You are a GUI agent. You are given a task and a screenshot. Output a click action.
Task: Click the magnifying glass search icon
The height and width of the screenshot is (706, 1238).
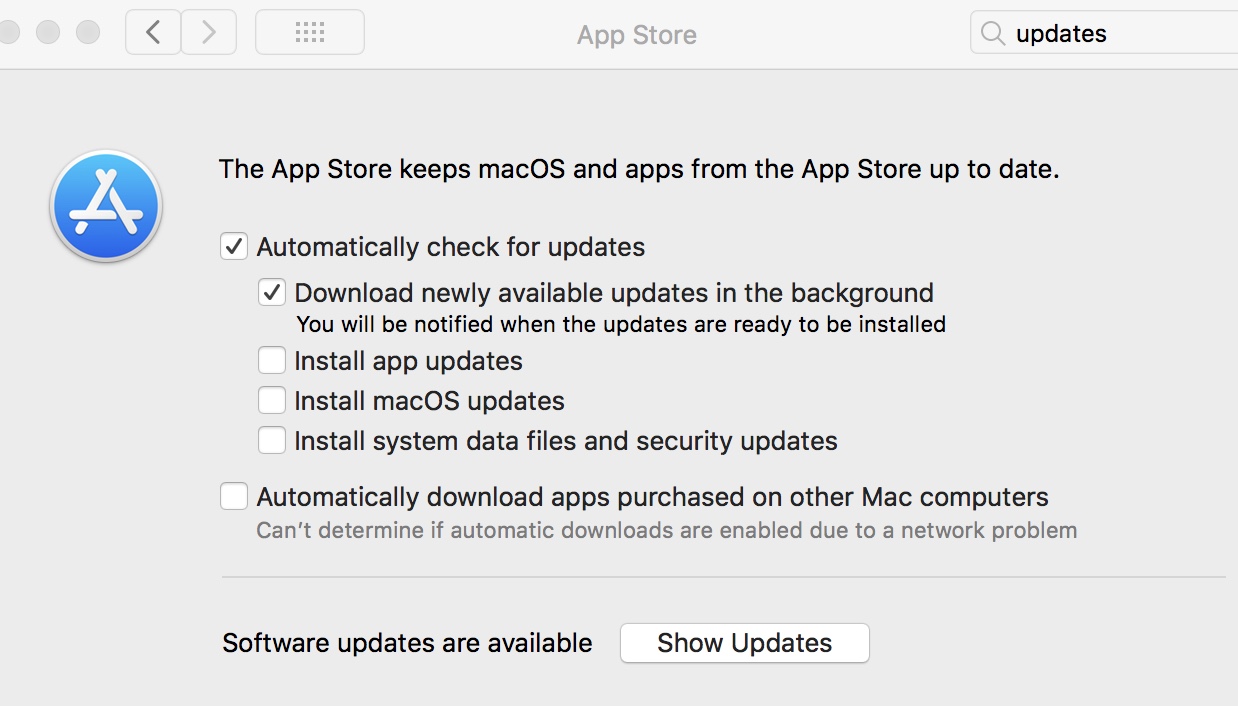pos(992,34)
